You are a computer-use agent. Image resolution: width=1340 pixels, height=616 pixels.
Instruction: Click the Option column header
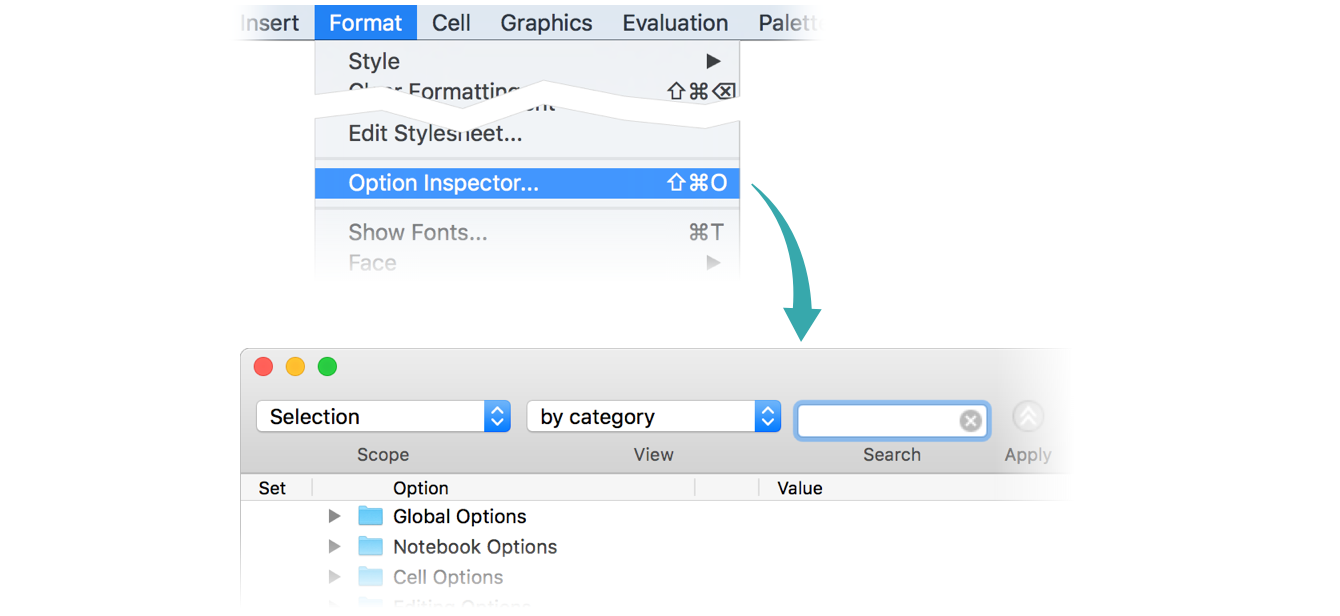421,488
